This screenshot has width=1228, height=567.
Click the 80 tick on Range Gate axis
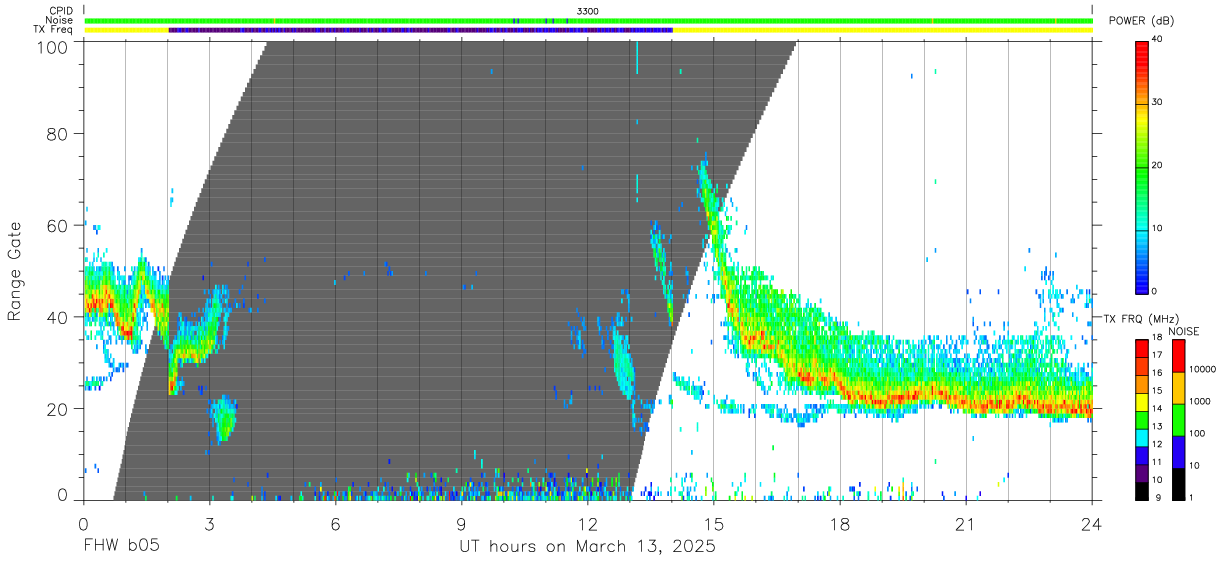pyautogui.click(x=58, y=133)
